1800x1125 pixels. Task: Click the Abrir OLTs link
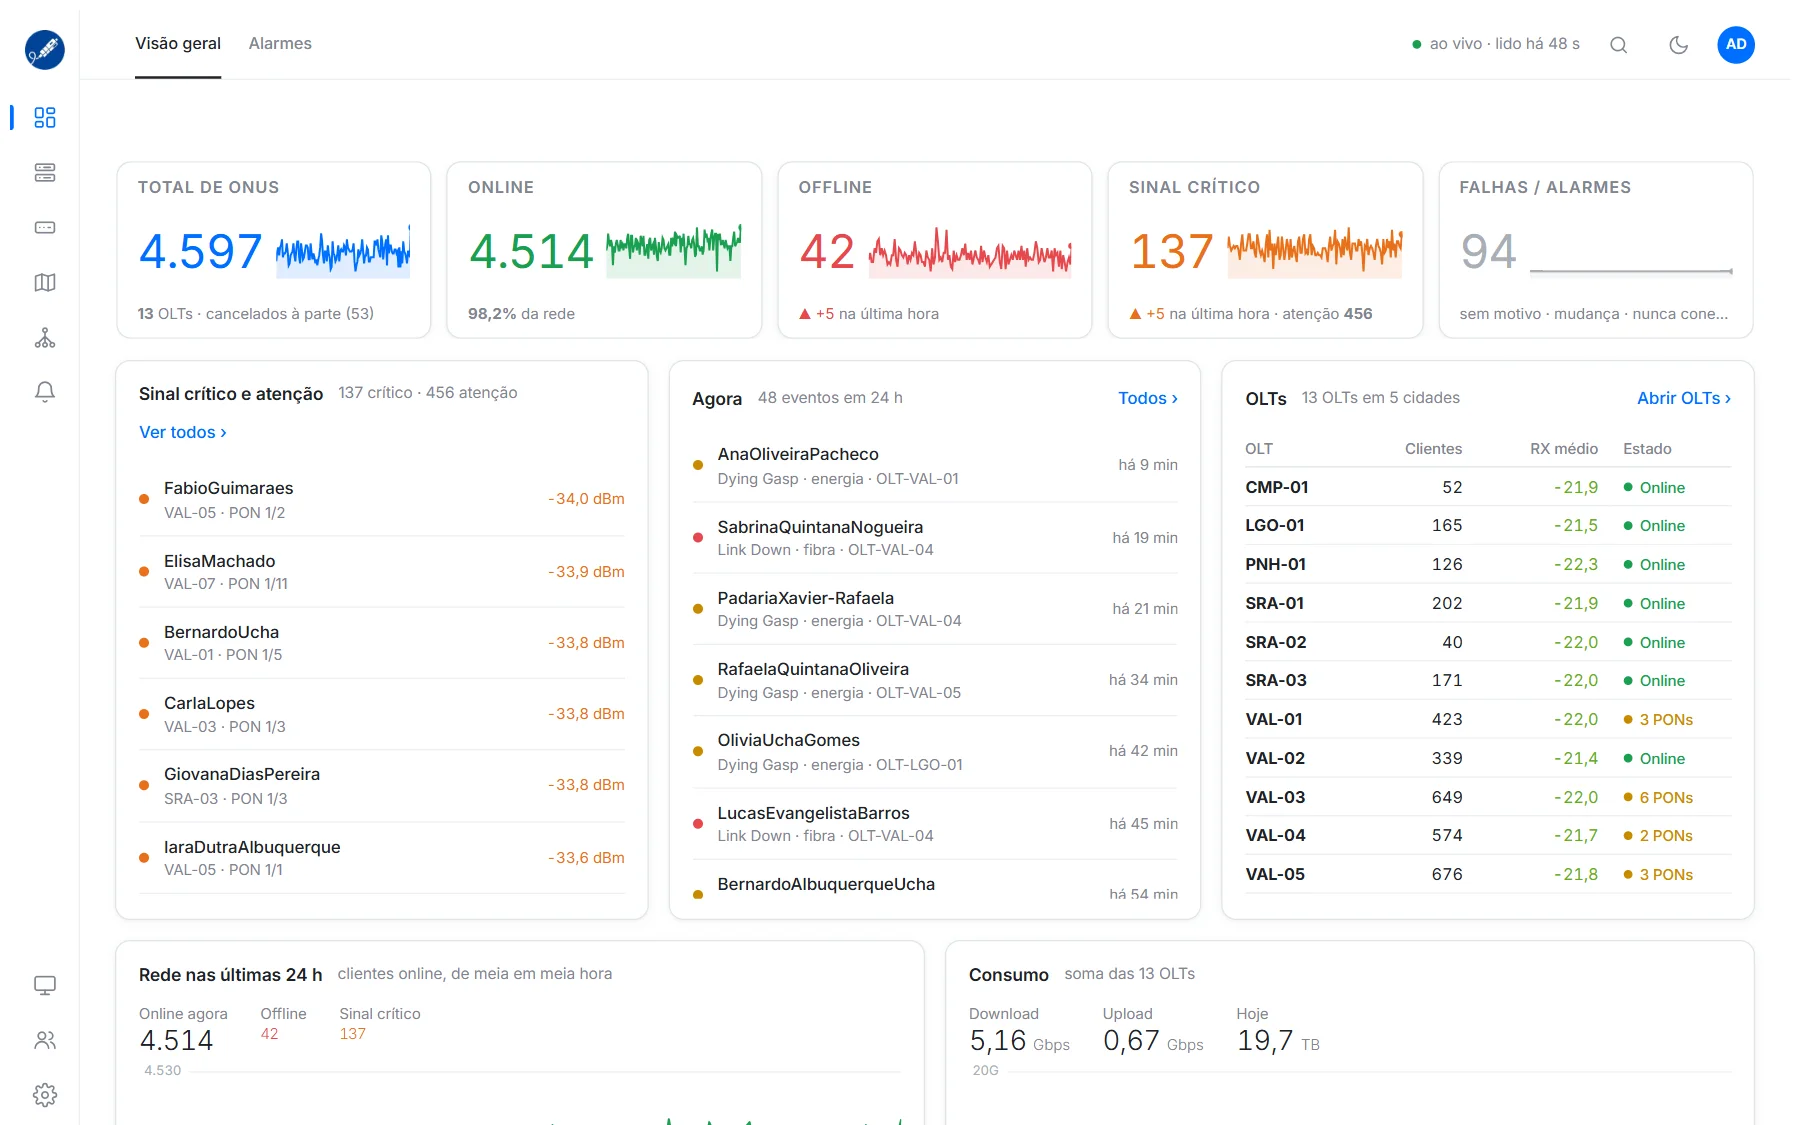click(1684, 398)
